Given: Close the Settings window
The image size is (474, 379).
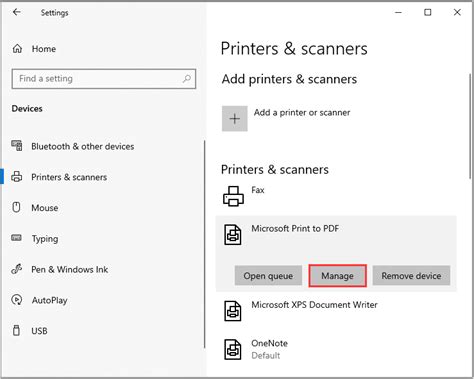Looking at the screenshot, I should pyautogui.click(x=457, y=13).
